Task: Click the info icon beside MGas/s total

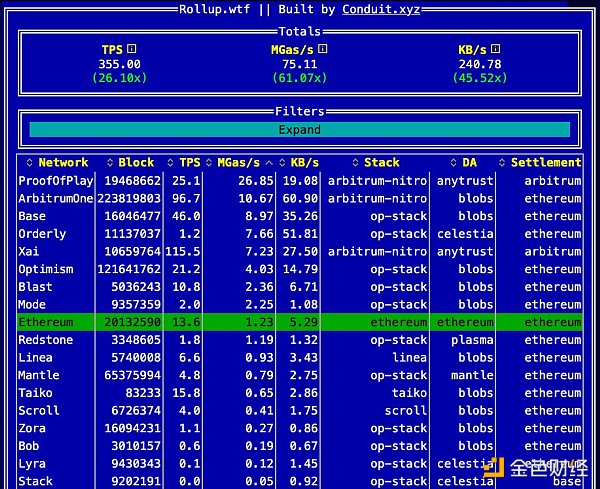Action: (323, 48)
